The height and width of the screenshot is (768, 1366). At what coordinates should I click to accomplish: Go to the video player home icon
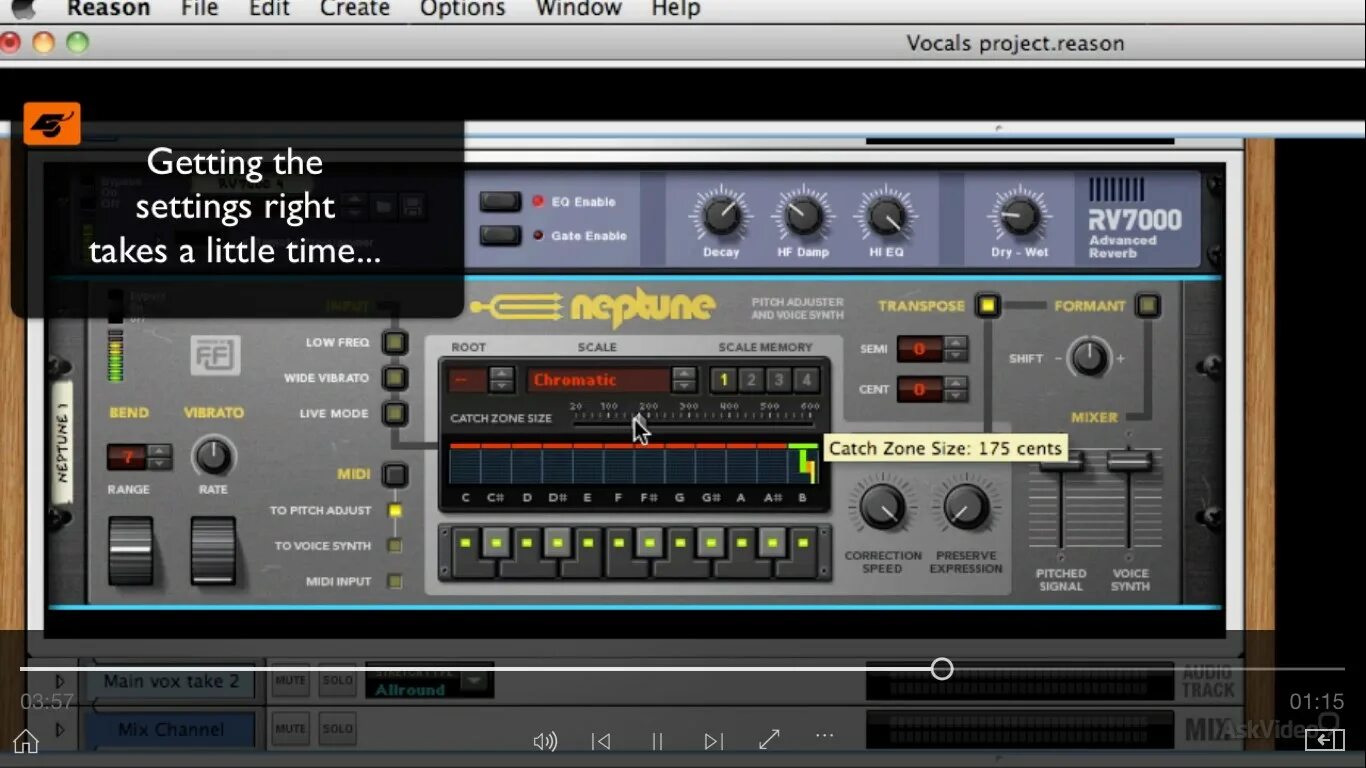pyautogui.click(x=25, y=741)
